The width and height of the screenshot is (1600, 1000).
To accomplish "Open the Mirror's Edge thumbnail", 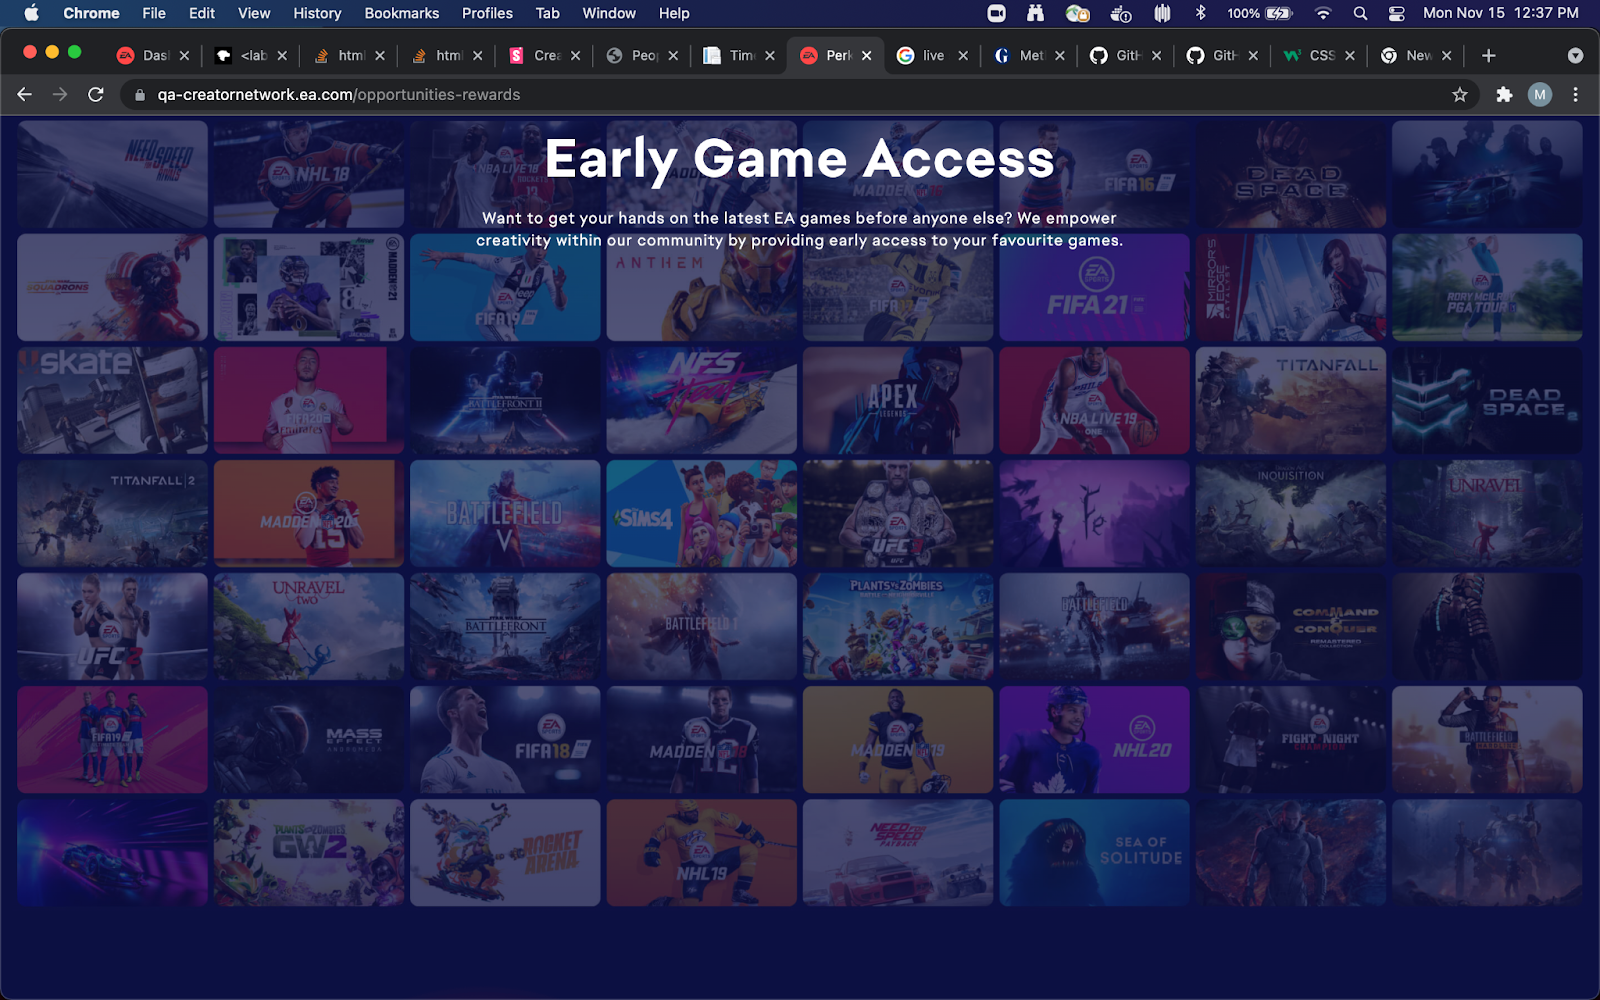I will [1291, 288].
